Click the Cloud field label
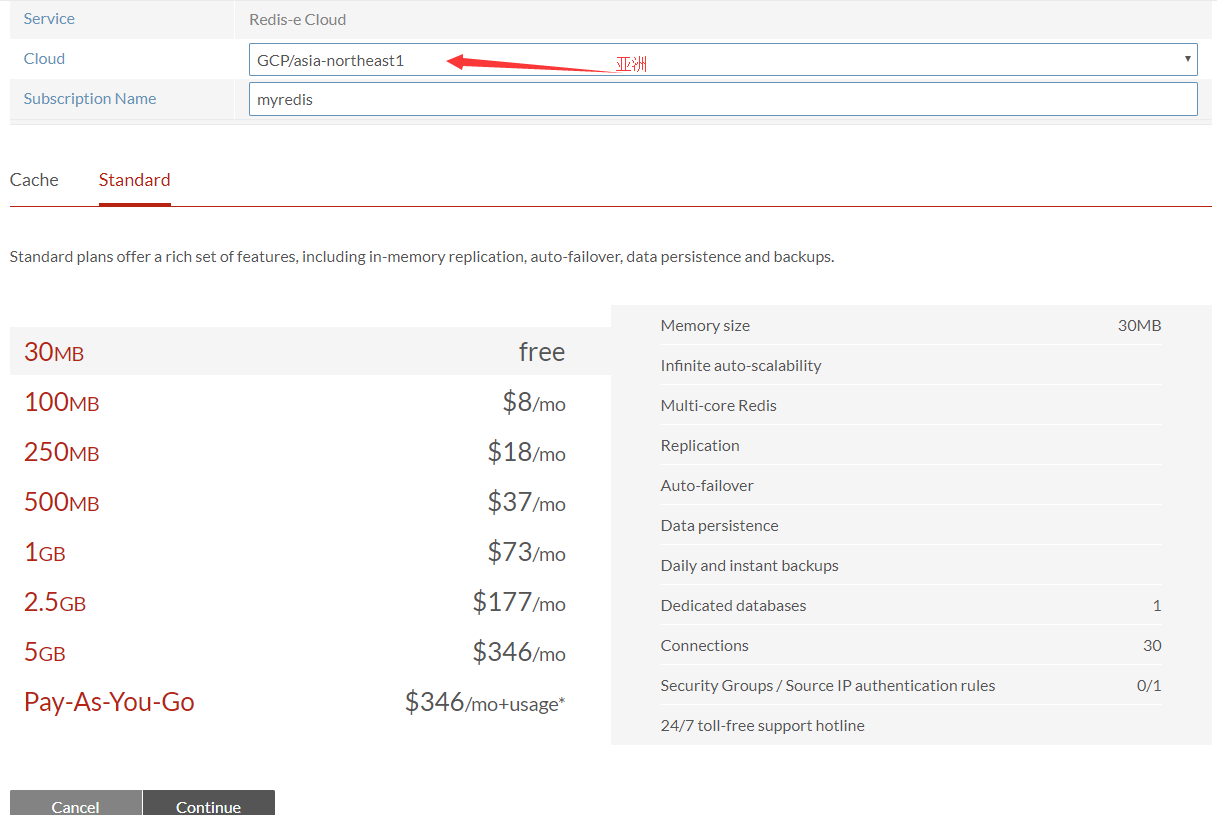The image size is (1217, 815). (x=44, y=59)
